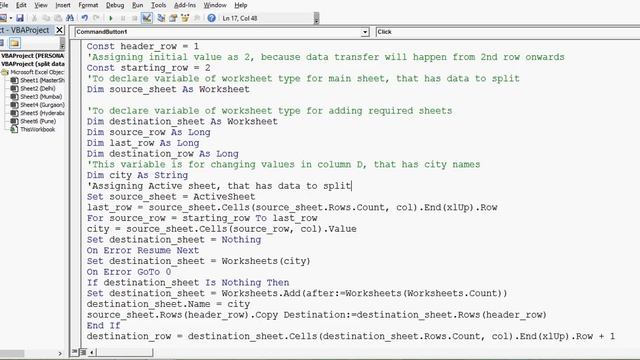The height and width of the screenshot is (360, 640).
Task: Open the CommandButton1 object dropdown arrow
Action: coord(365,32)
